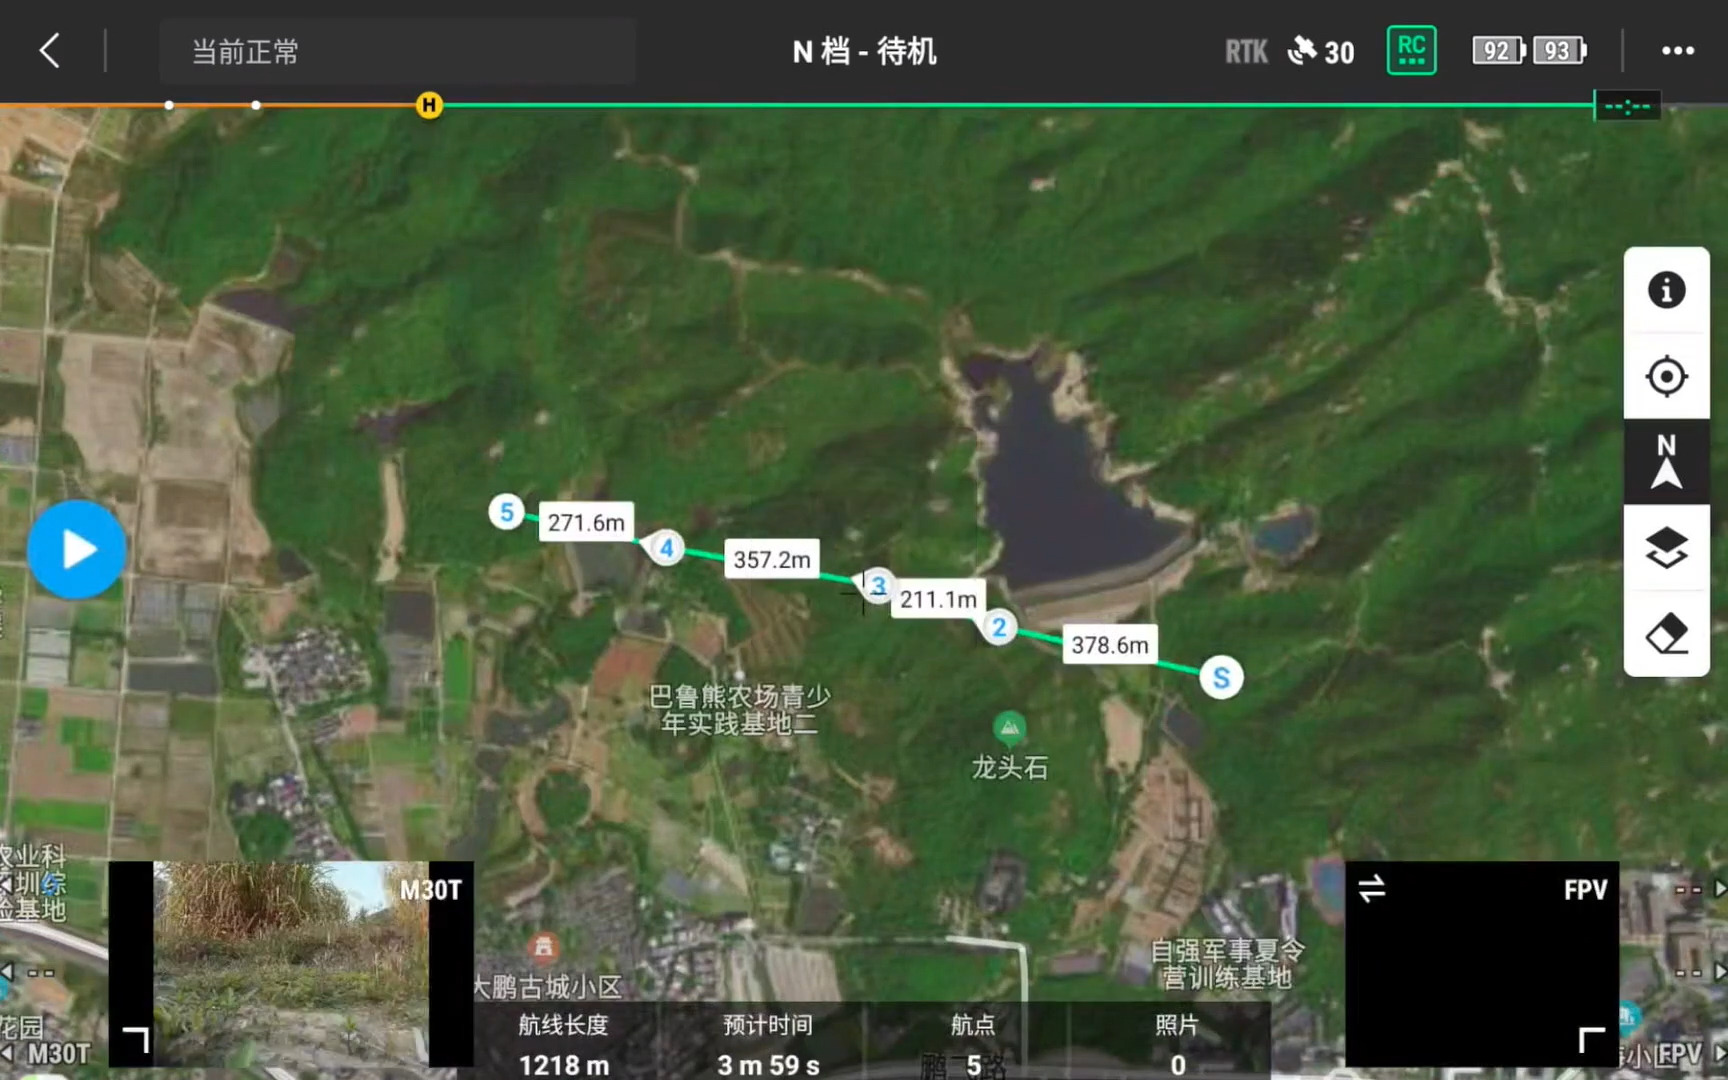Viewport: 1728px width, 1080px height.
Task: Tap the 预计时间 3 m 59 s readout
Action: (768, 1044)
